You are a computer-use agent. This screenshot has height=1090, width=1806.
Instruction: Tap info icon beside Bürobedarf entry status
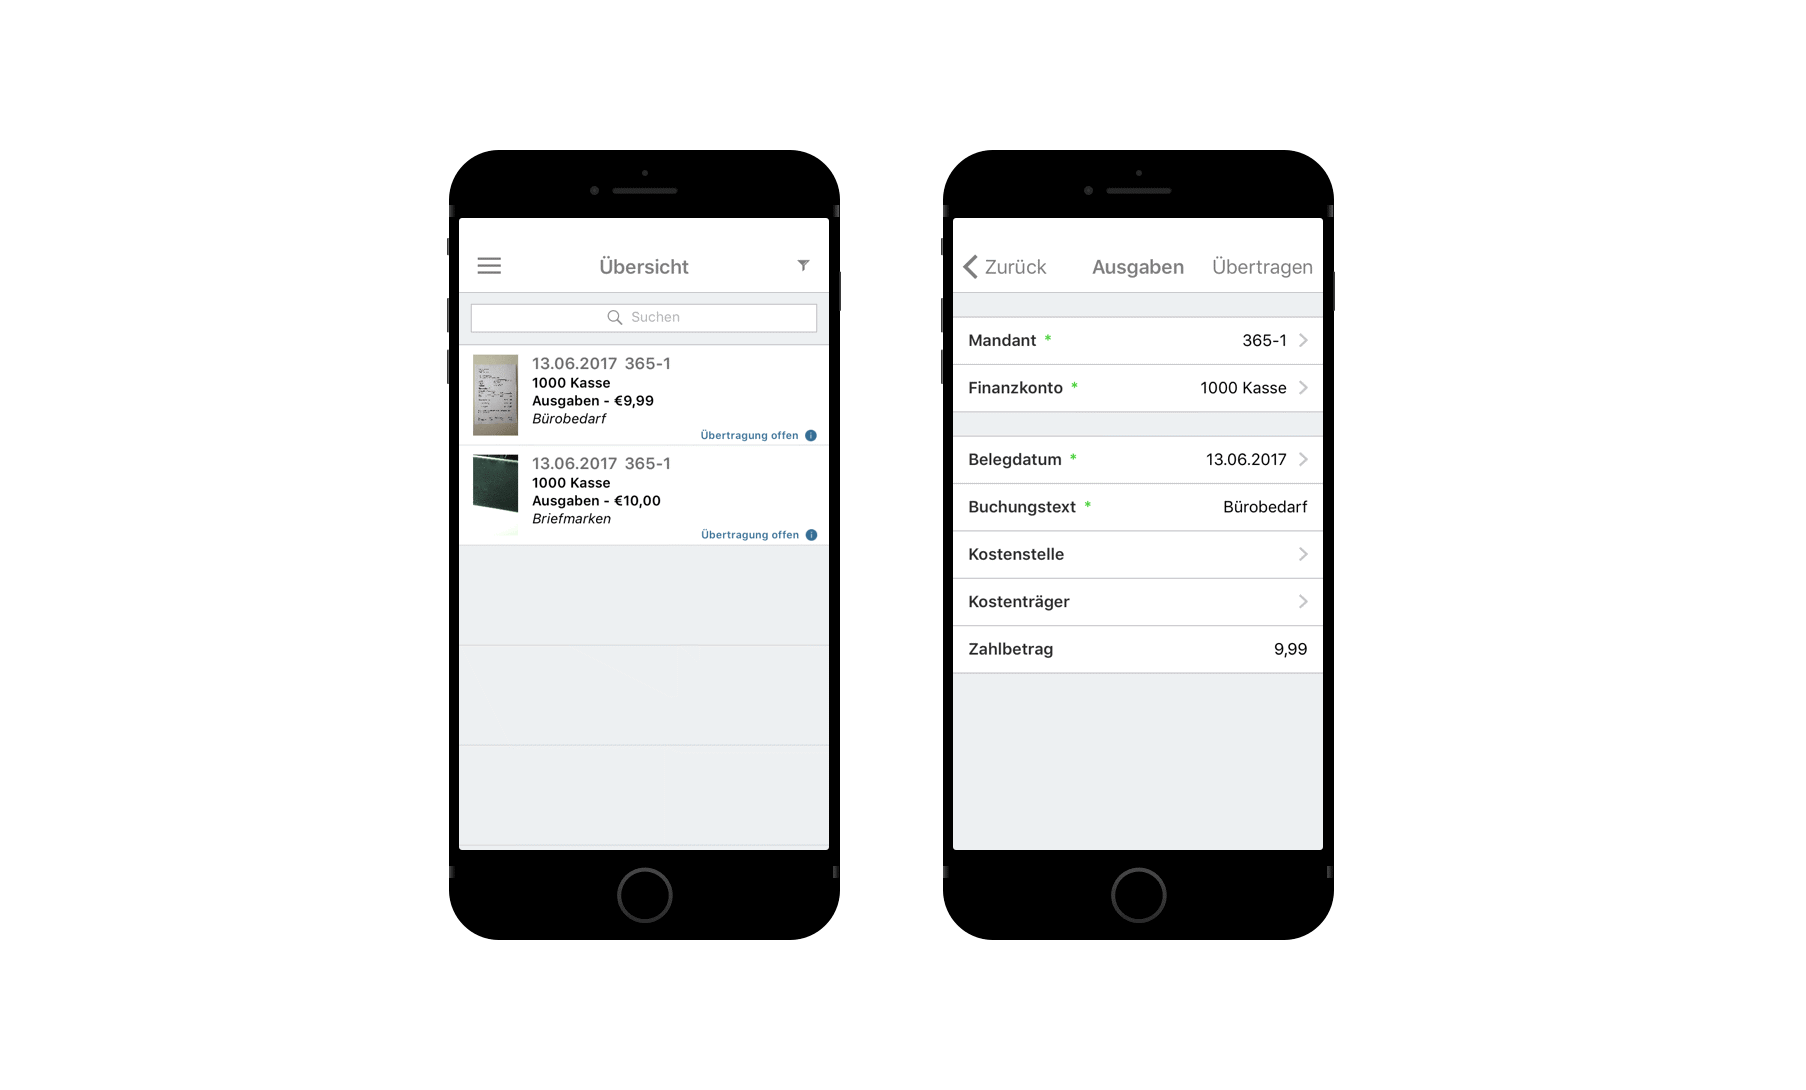[x=811, y=435]
